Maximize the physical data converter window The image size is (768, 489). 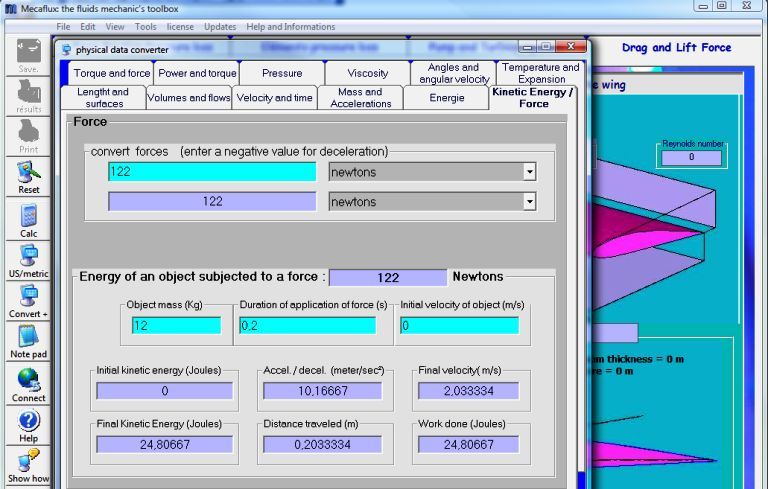click(545, 47)
